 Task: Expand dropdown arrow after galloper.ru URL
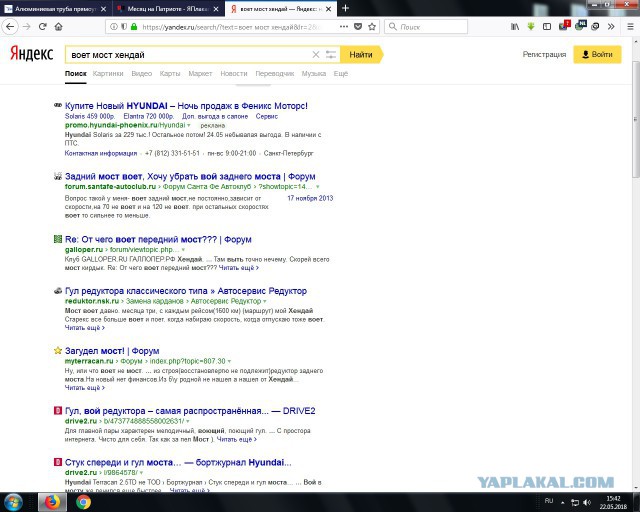183,249
